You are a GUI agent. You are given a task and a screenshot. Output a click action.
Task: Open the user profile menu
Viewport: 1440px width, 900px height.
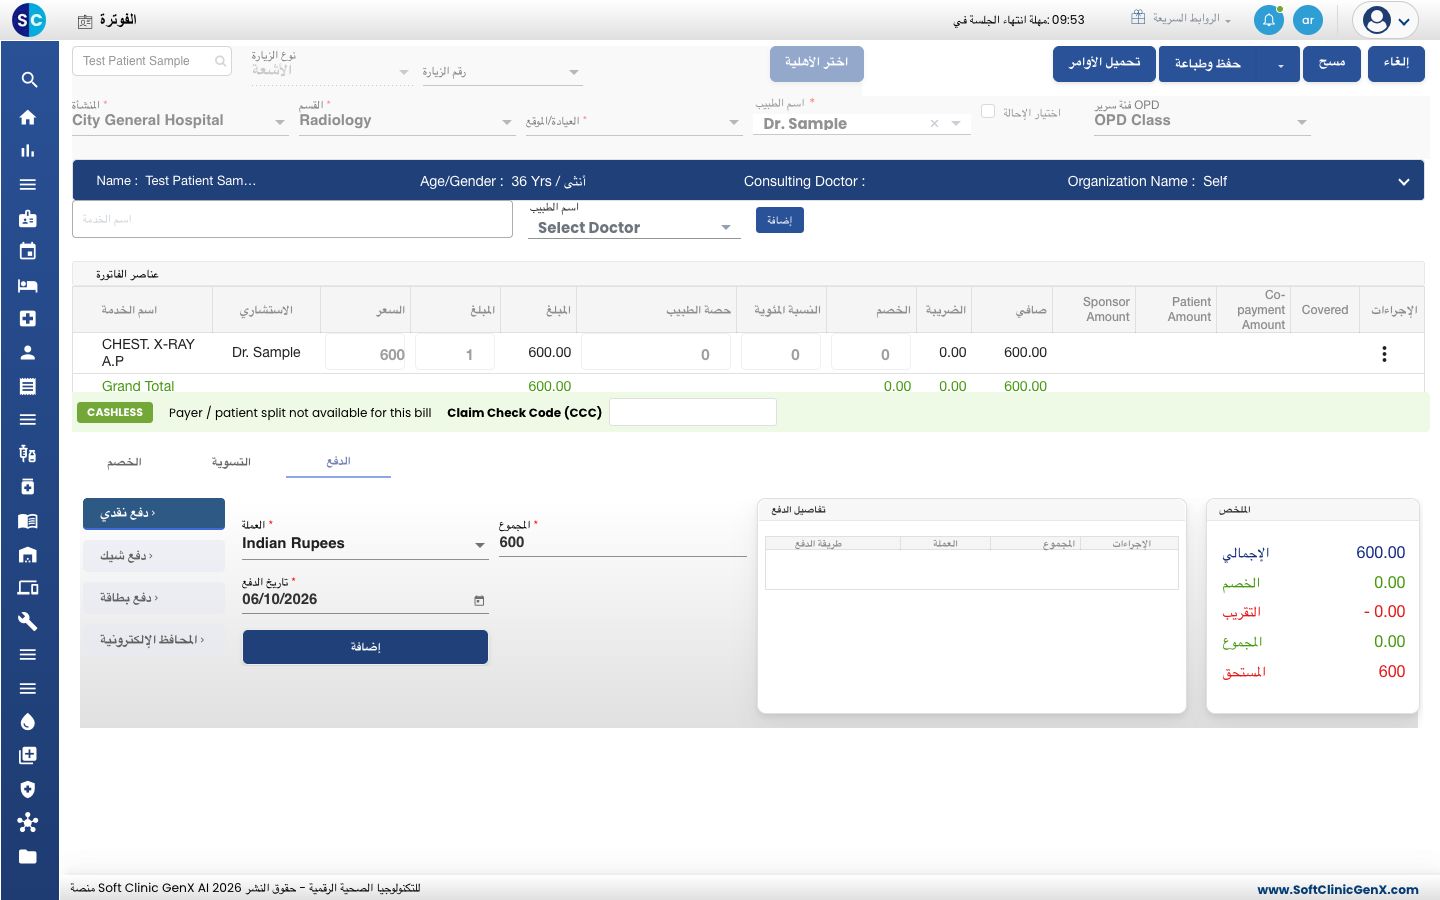pos(1386,20)
